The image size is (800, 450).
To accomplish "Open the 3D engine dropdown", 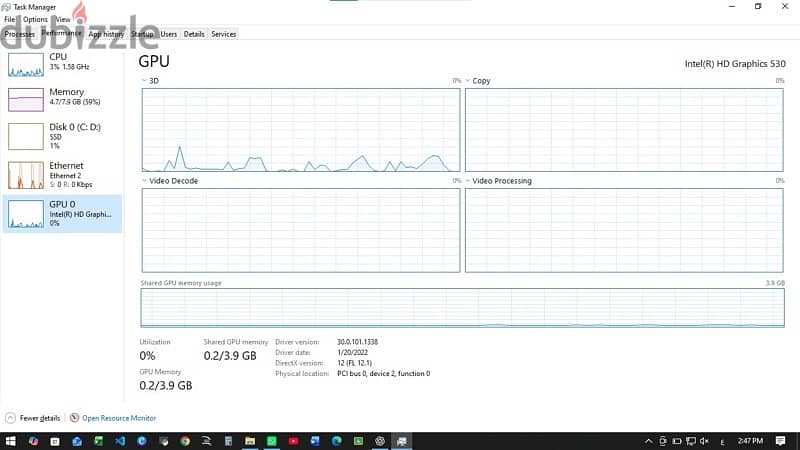I will tap(144, 81).
